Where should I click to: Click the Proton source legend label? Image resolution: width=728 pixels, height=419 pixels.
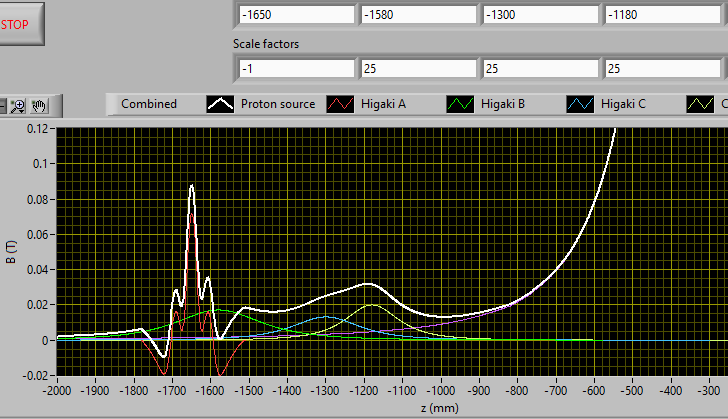(277, 104)
